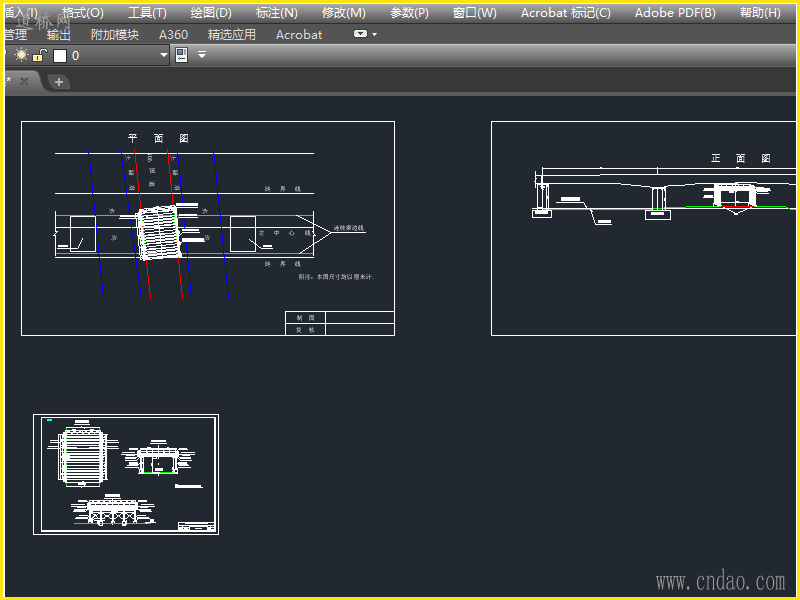This screenshot has width=800, height=600.
Task: Click the 复核 title block cell
Action: click(305, 330)
